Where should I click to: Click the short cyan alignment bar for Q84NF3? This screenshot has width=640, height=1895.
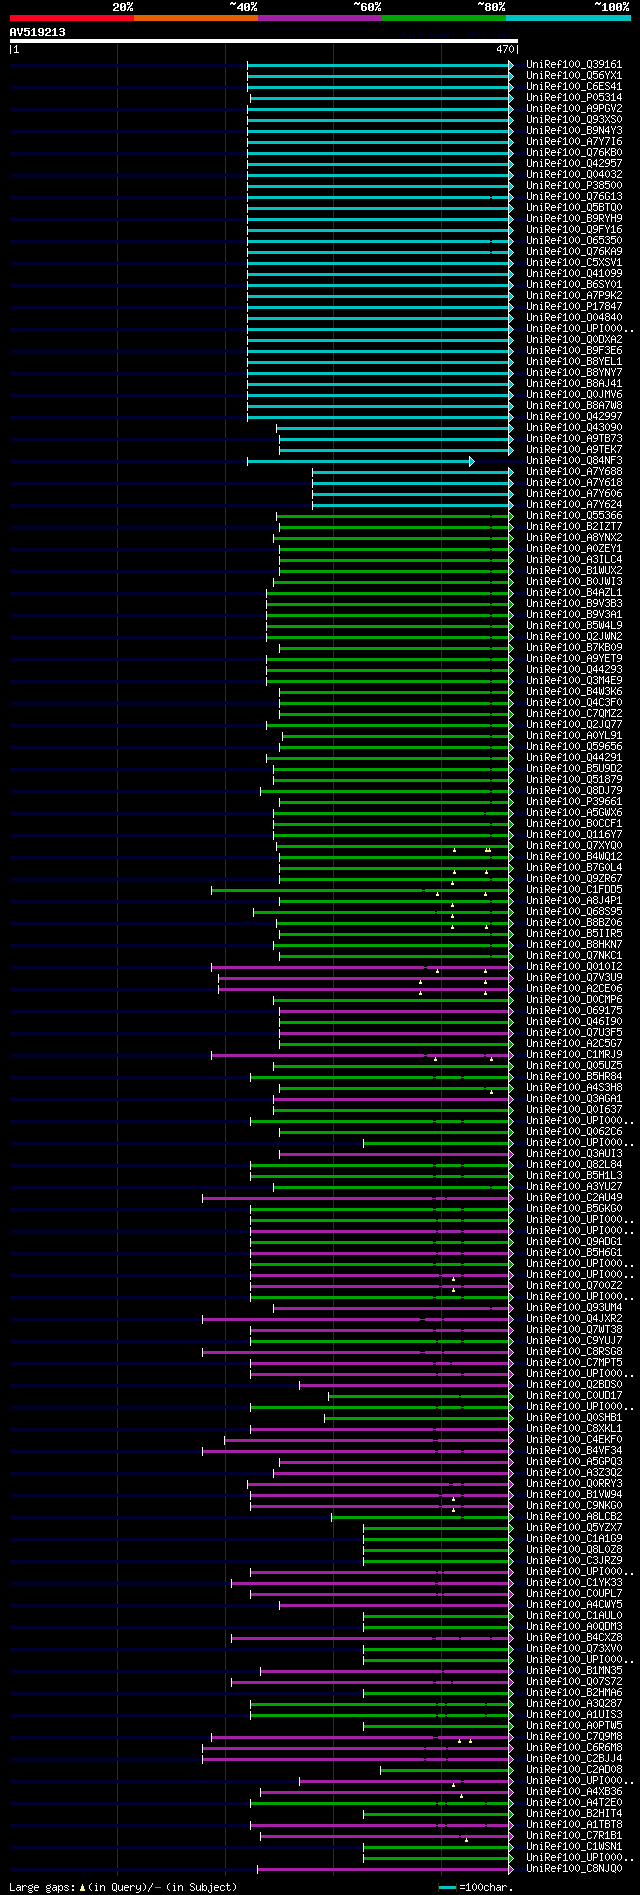(x=360, y=461)
